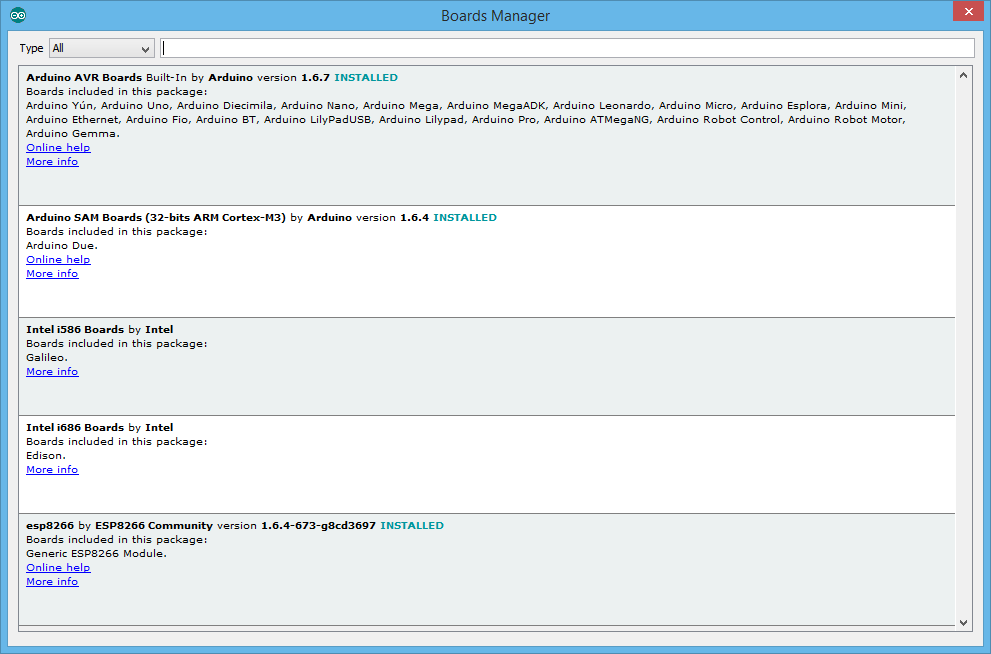The image size is (991, 654).
Task: Select the Arduino SAM Boards (32-bits ARM Cortex-M3) title
Action: pyautogui.click(x=156, y=217)
